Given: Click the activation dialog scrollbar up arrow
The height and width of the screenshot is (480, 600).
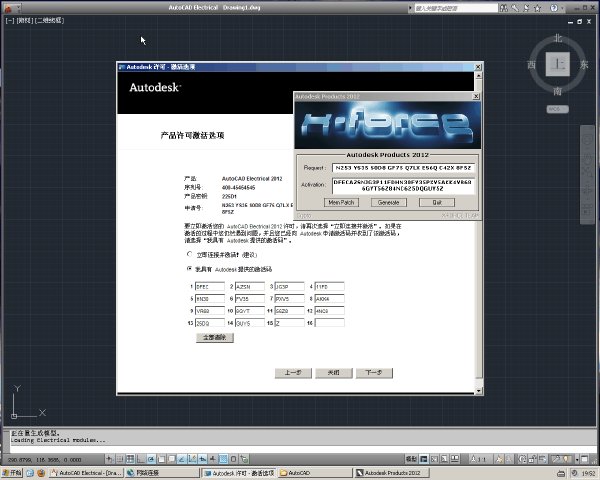Looking at the screenshot, I should point(479,75).
